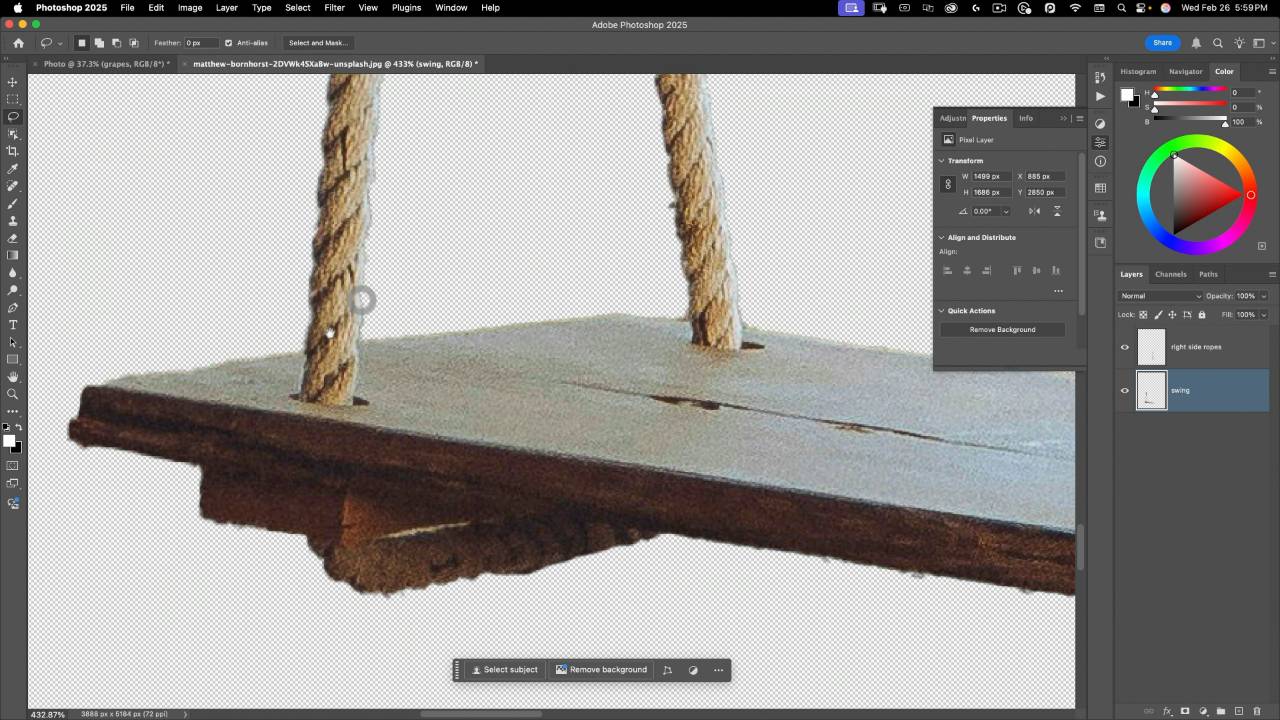Viewport: 1280px width, 720px height.
Task: Open the layer Opacity dropdown arrow
Action: click(1263, 296)
